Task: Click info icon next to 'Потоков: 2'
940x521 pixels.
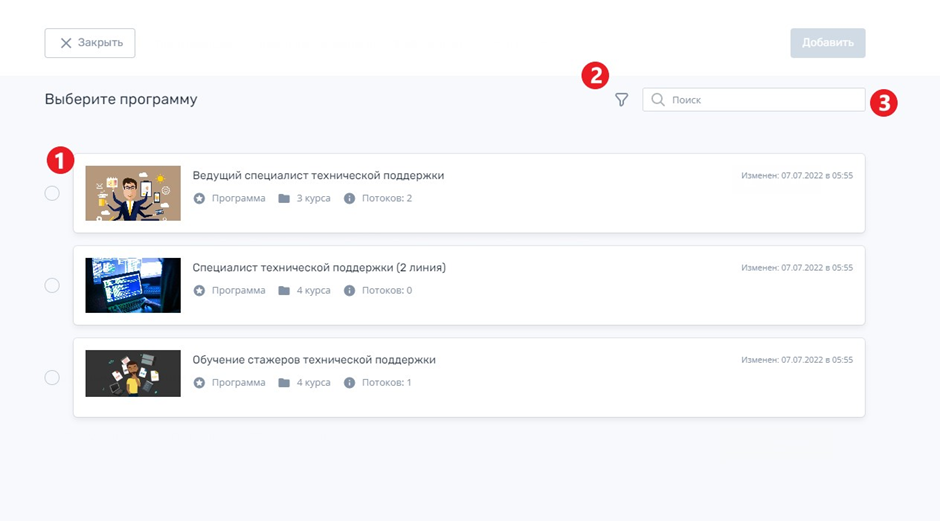Action: pyautogui.click(x=350, y=198)
